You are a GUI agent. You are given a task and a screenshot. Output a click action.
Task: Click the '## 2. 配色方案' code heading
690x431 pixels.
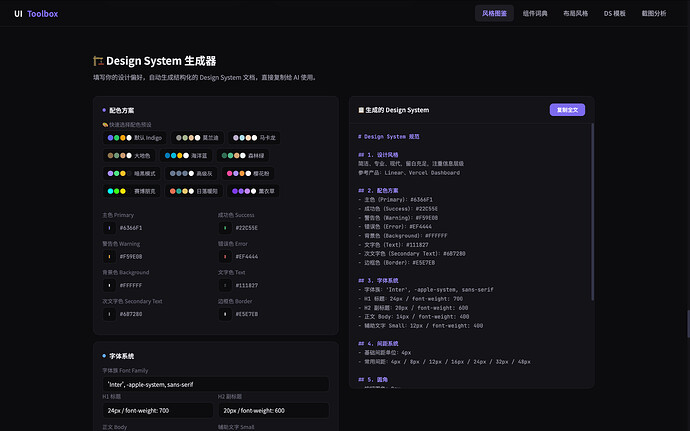[x=378, y=191]
